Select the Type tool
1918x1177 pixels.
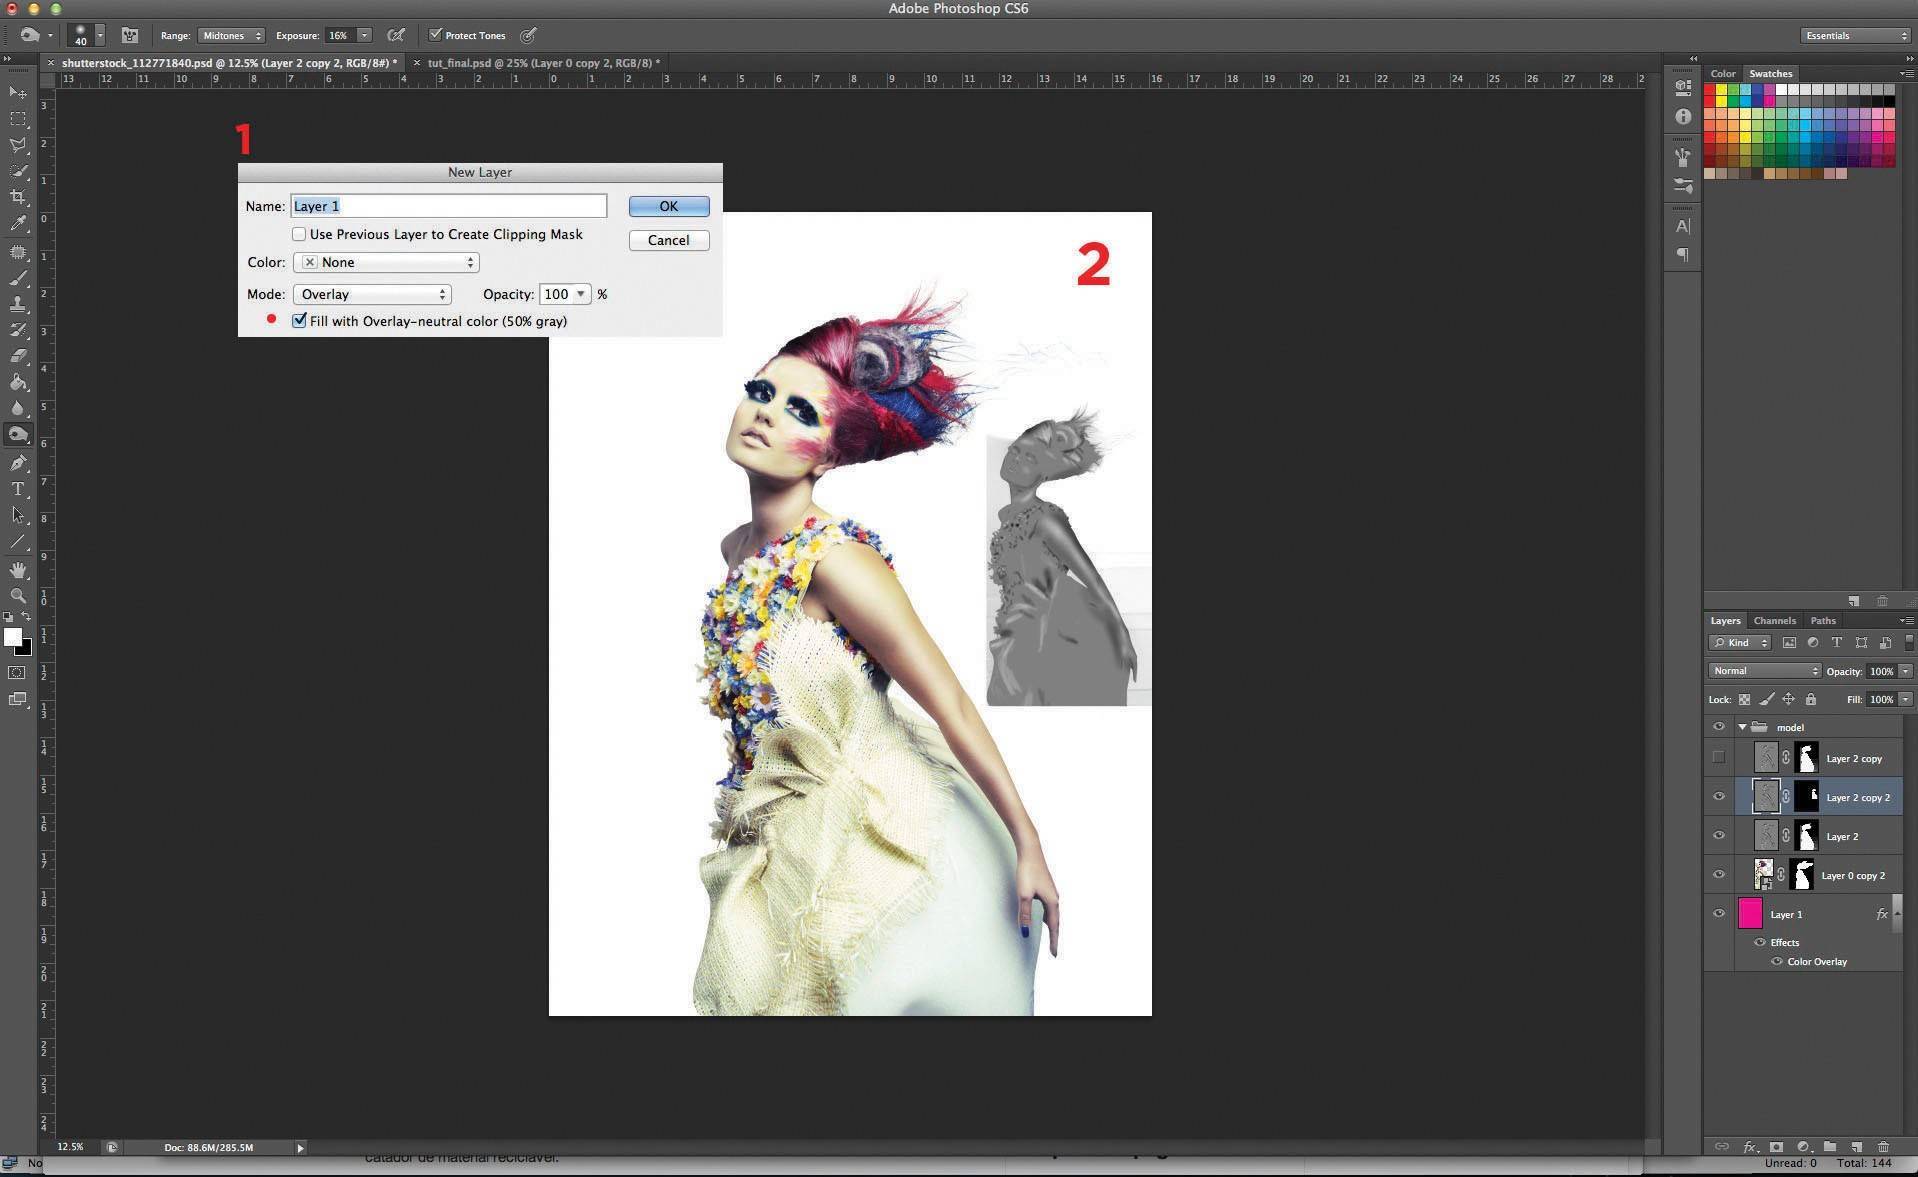18,489
